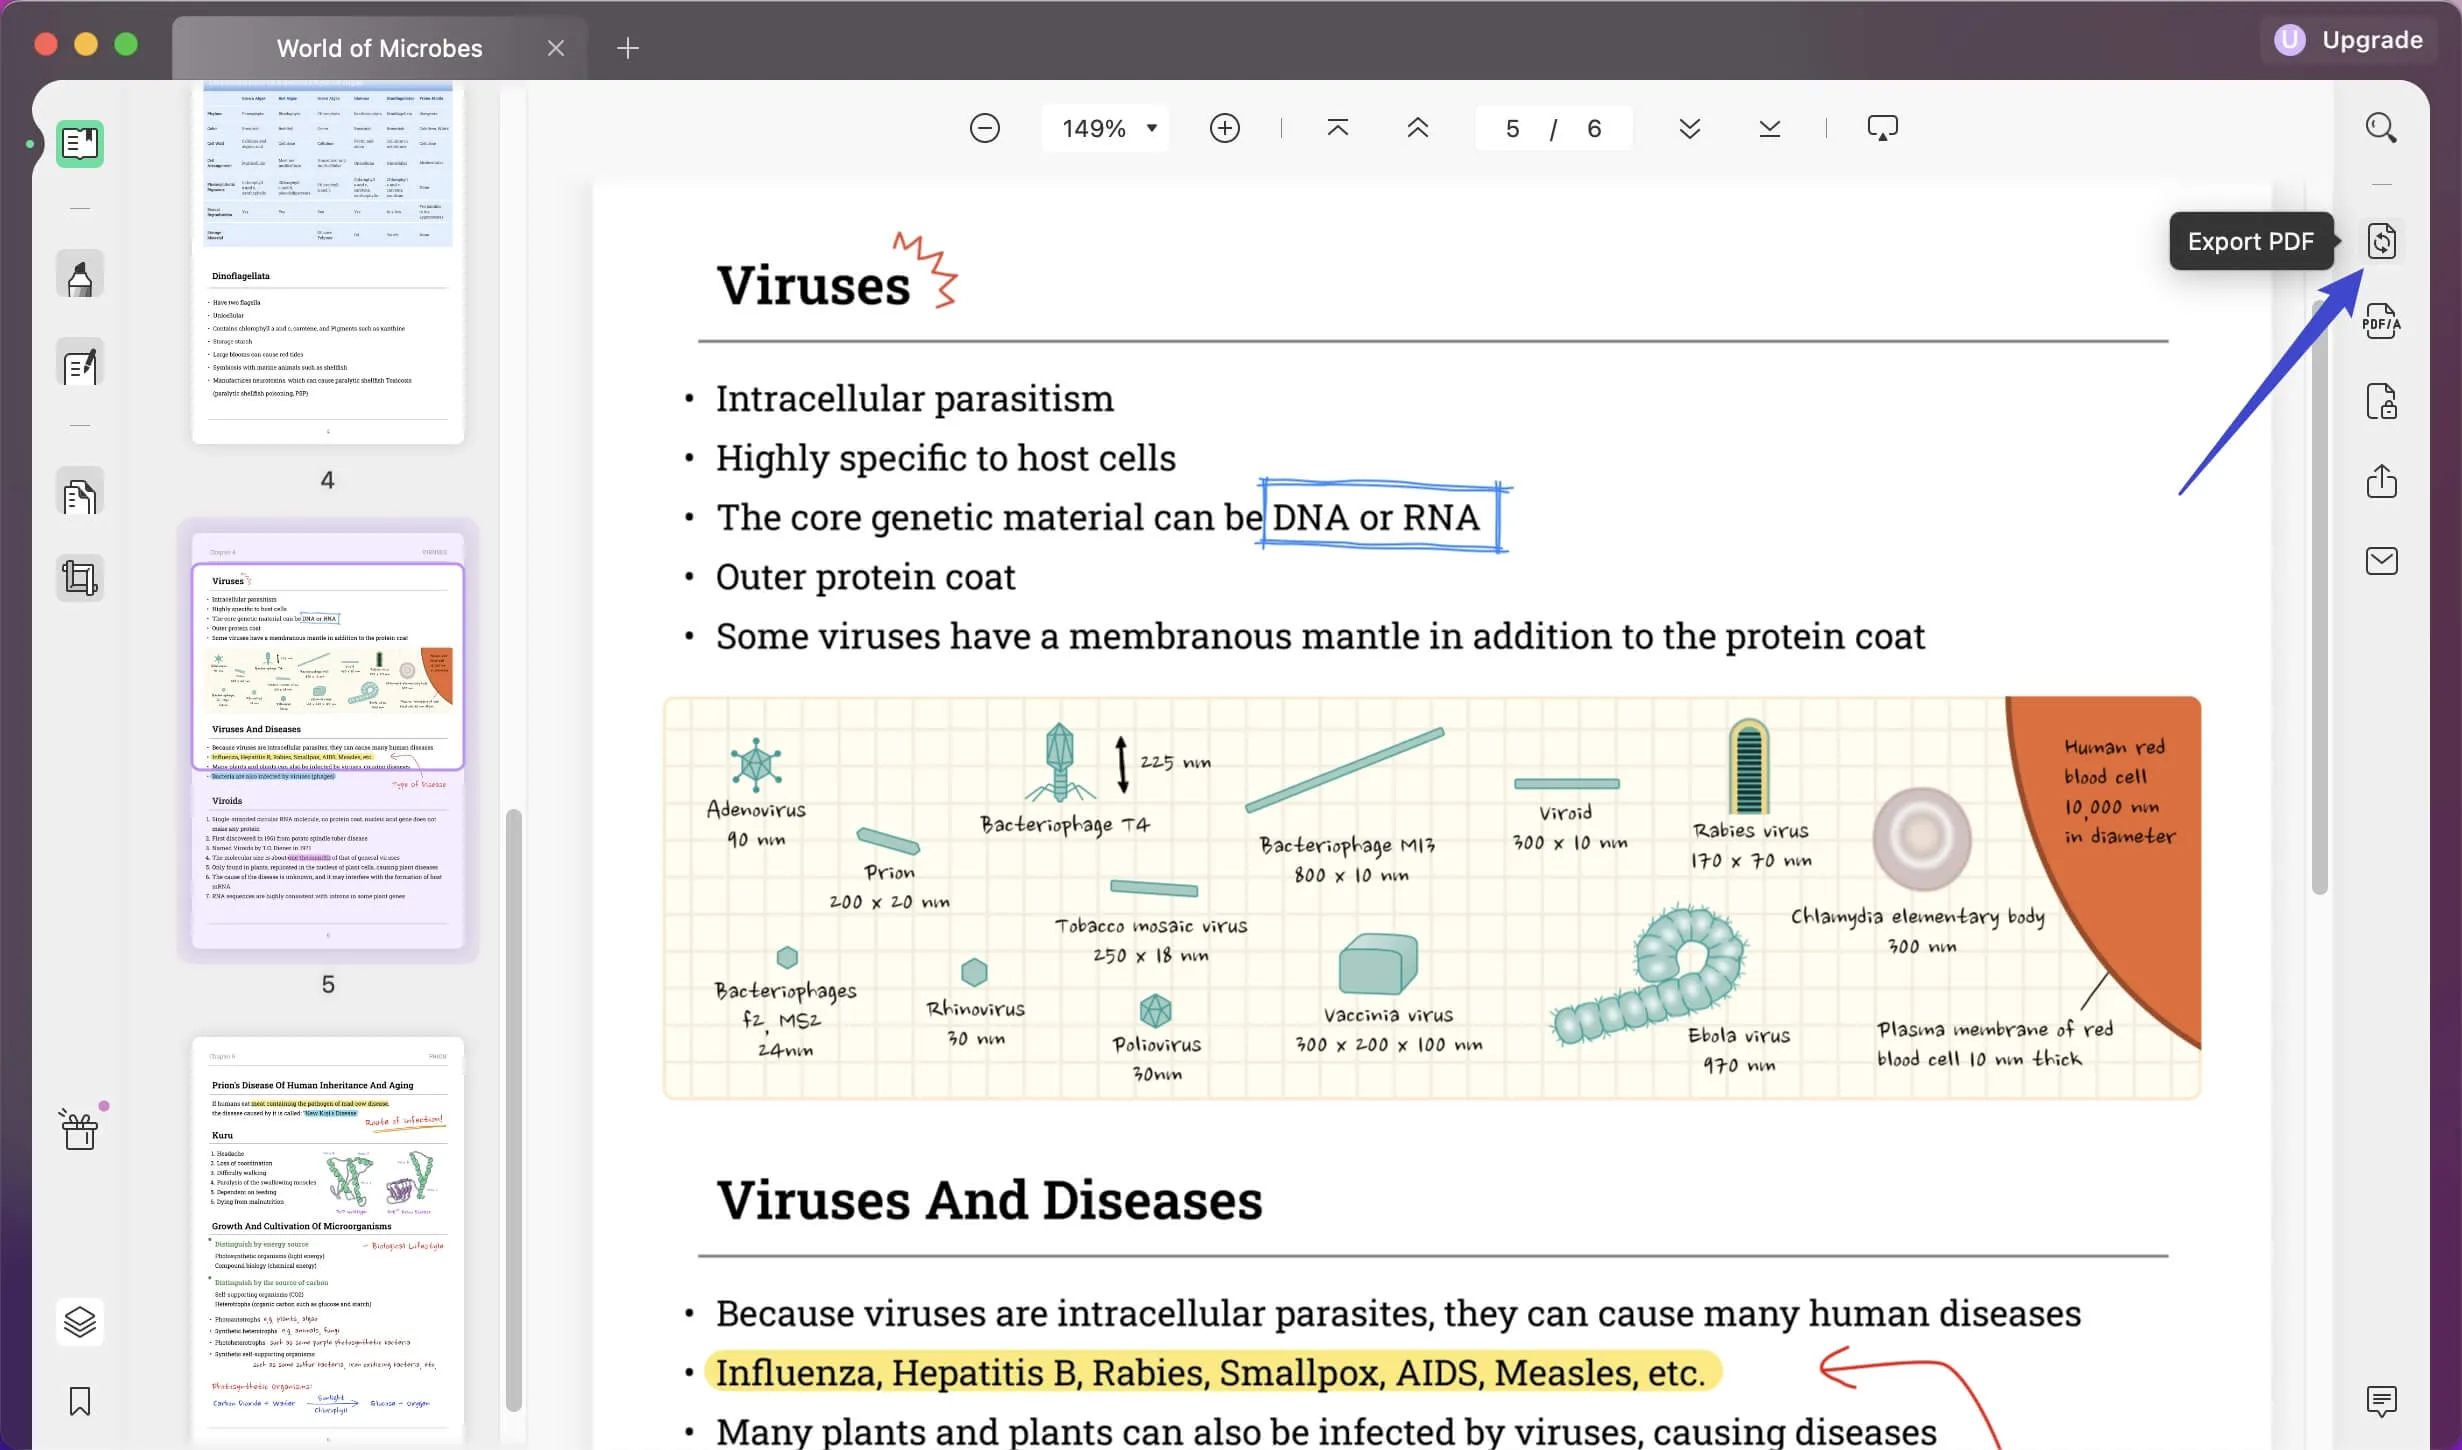Expand the 149% zoom dropdown
This screenshot has width=2462, height=1450.
pyautogui.click(x=1152, y=128)
